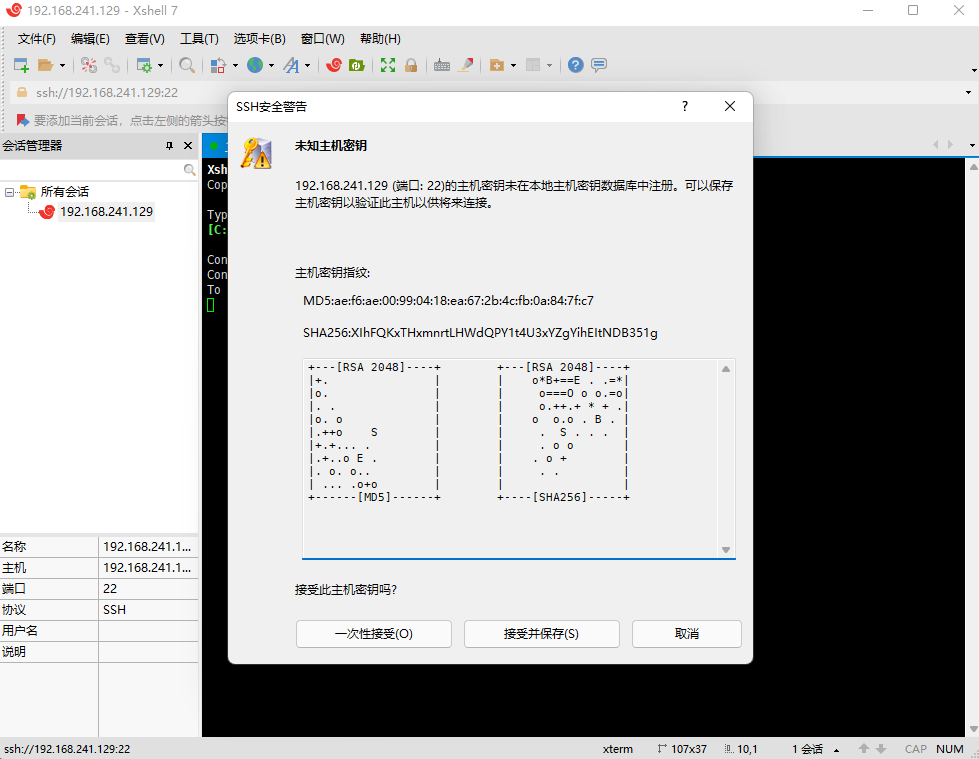Image resolution: width=979 pixels, height=759 pixels.
Task: Open the on-screen keyboard icon
Action: coord(442,65)
